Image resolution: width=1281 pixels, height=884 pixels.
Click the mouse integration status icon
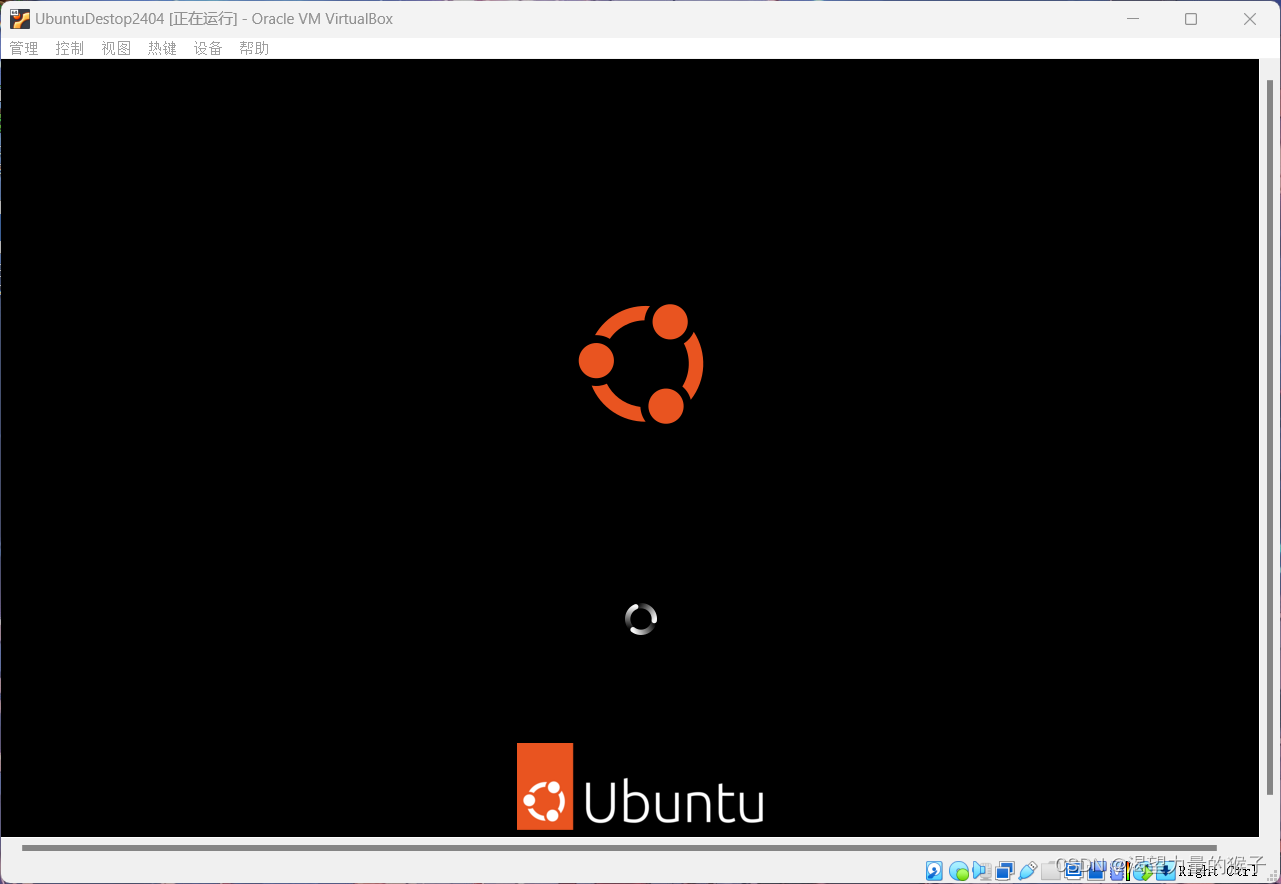point(1142,871)
